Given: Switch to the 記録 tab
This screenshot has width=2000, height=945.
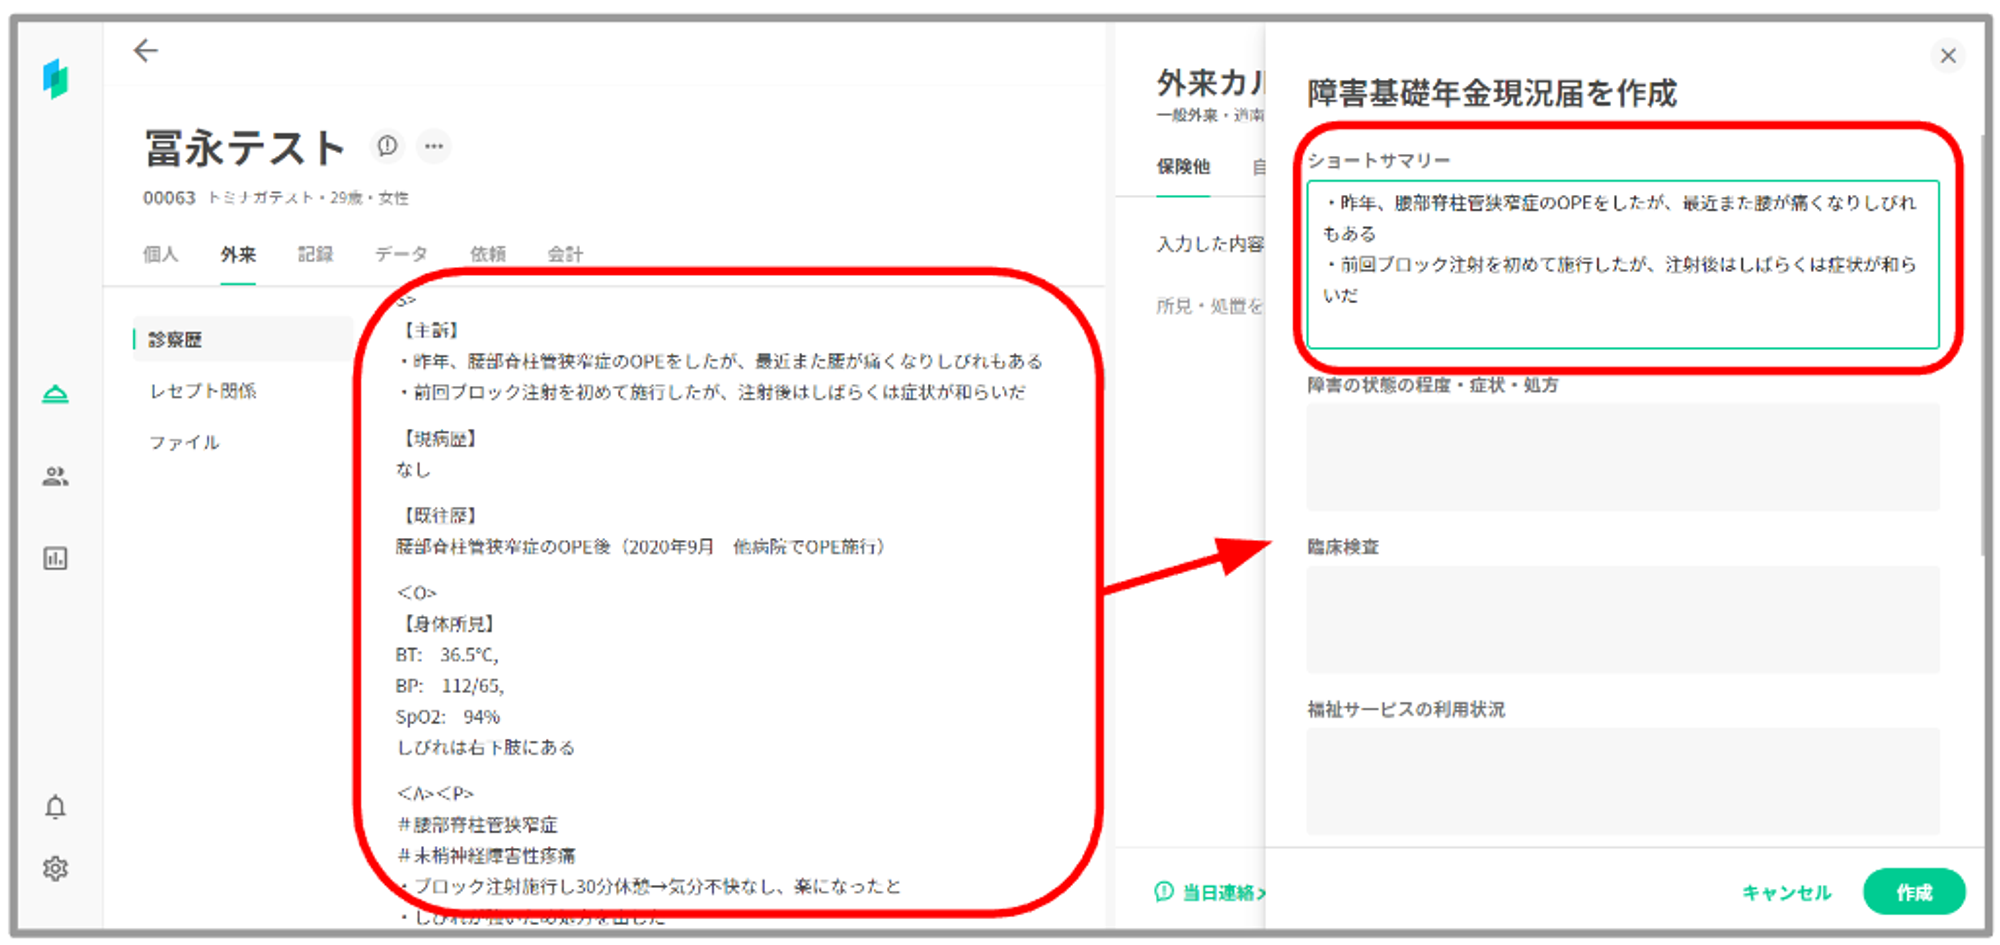Looking at the screenshot, I should [x=315, y=254].
